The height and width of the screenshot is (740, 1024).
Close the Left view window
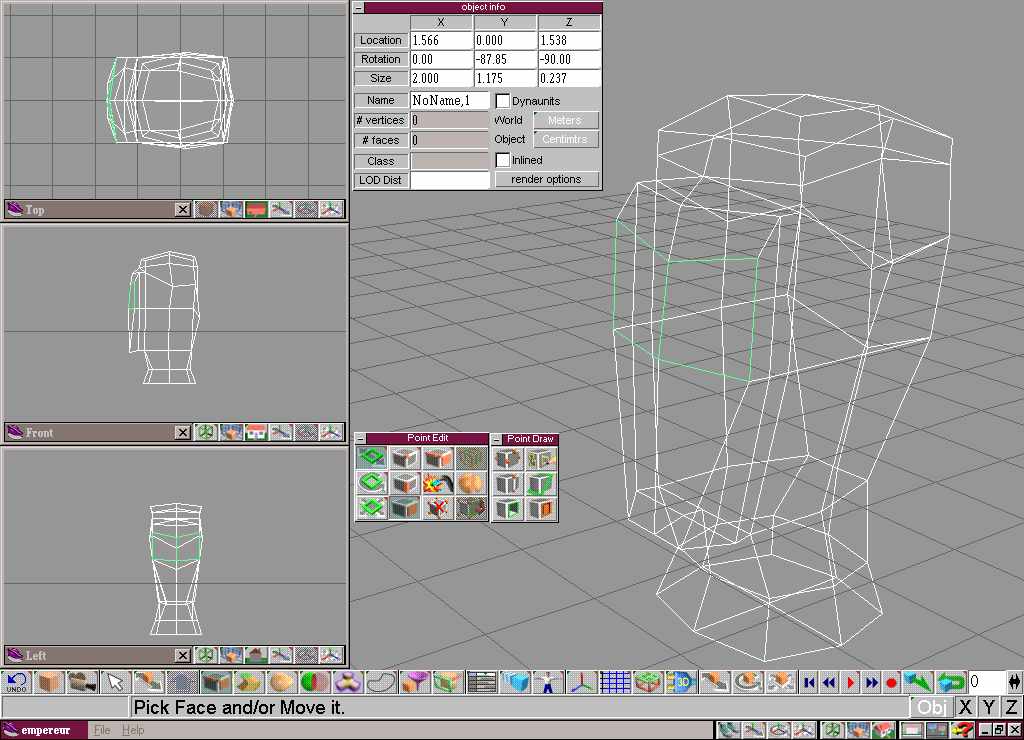click(183, 655)
